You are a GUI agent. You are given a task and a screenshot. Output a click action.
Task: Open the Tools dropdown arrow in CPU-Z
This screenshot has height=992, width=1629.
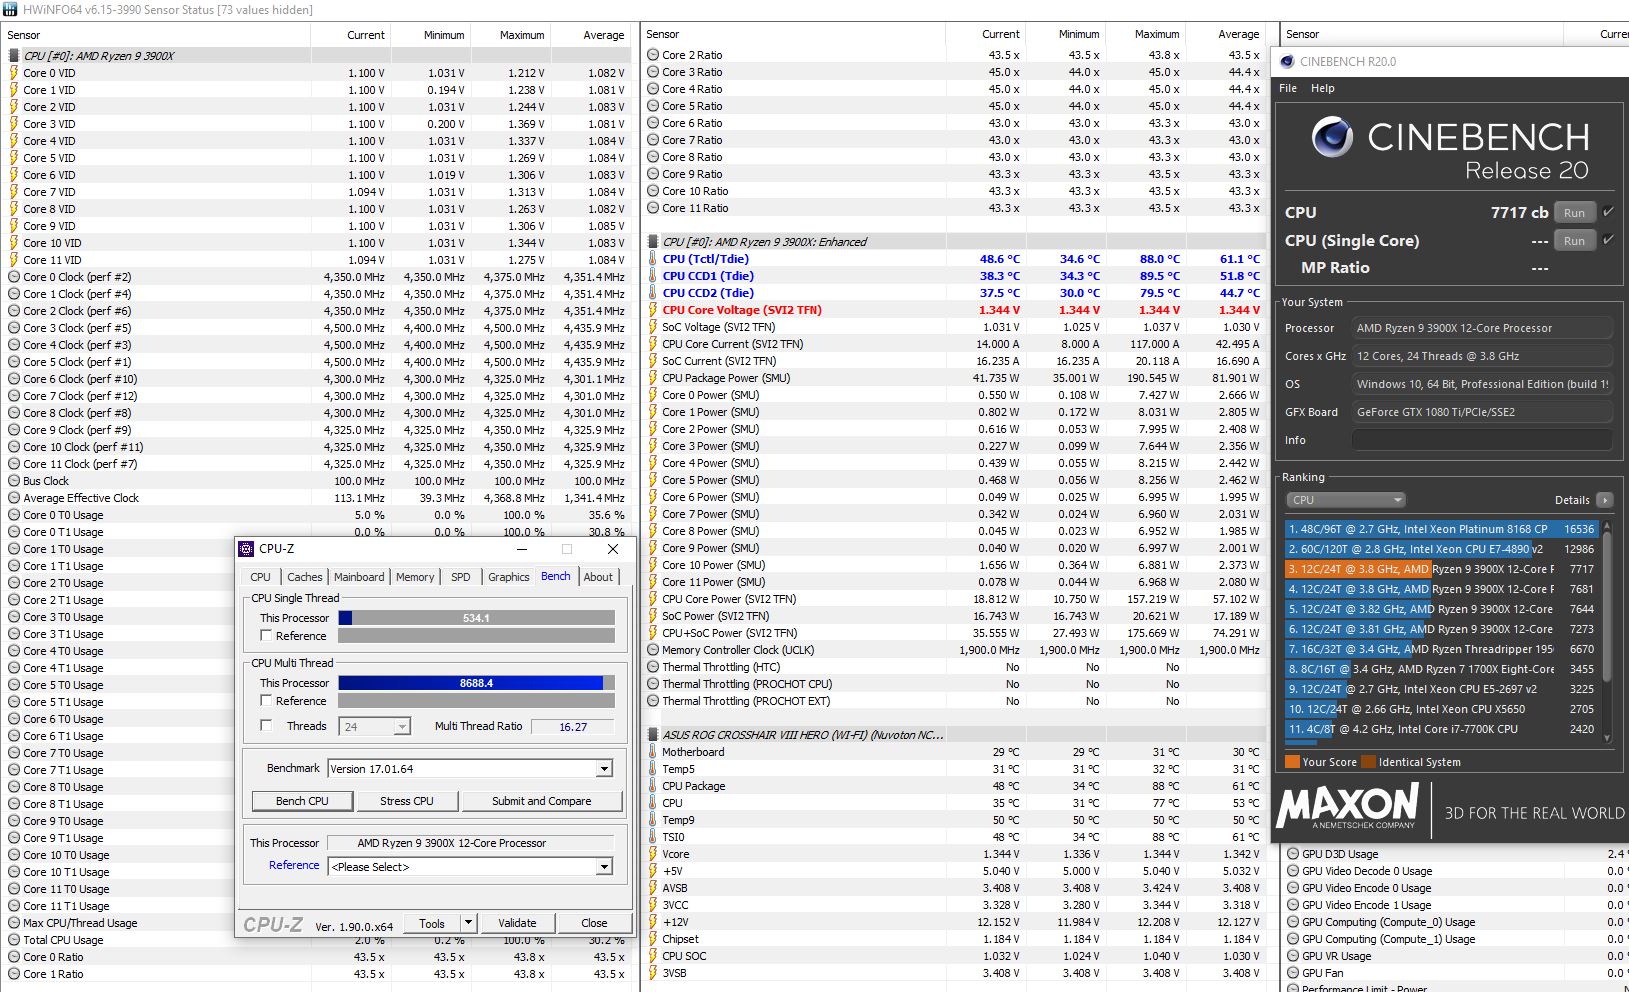point(468,923)
